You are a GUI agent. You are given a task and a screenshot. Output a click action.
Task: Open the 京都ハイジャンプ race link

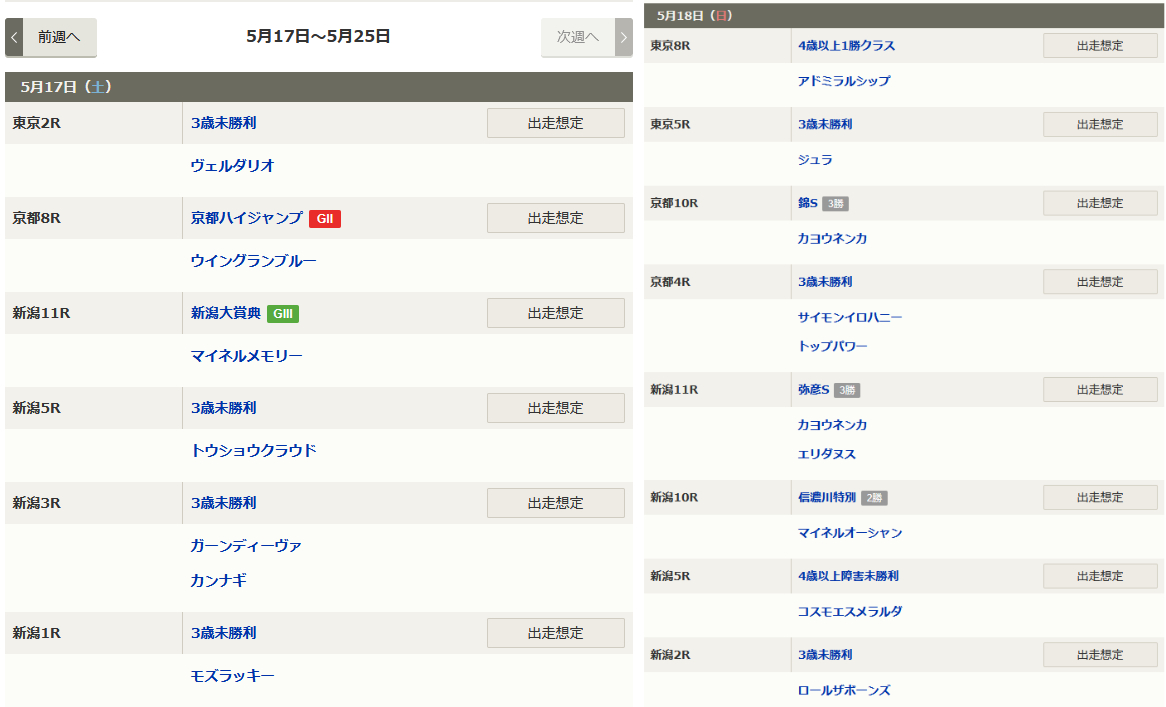click(246, 218)
